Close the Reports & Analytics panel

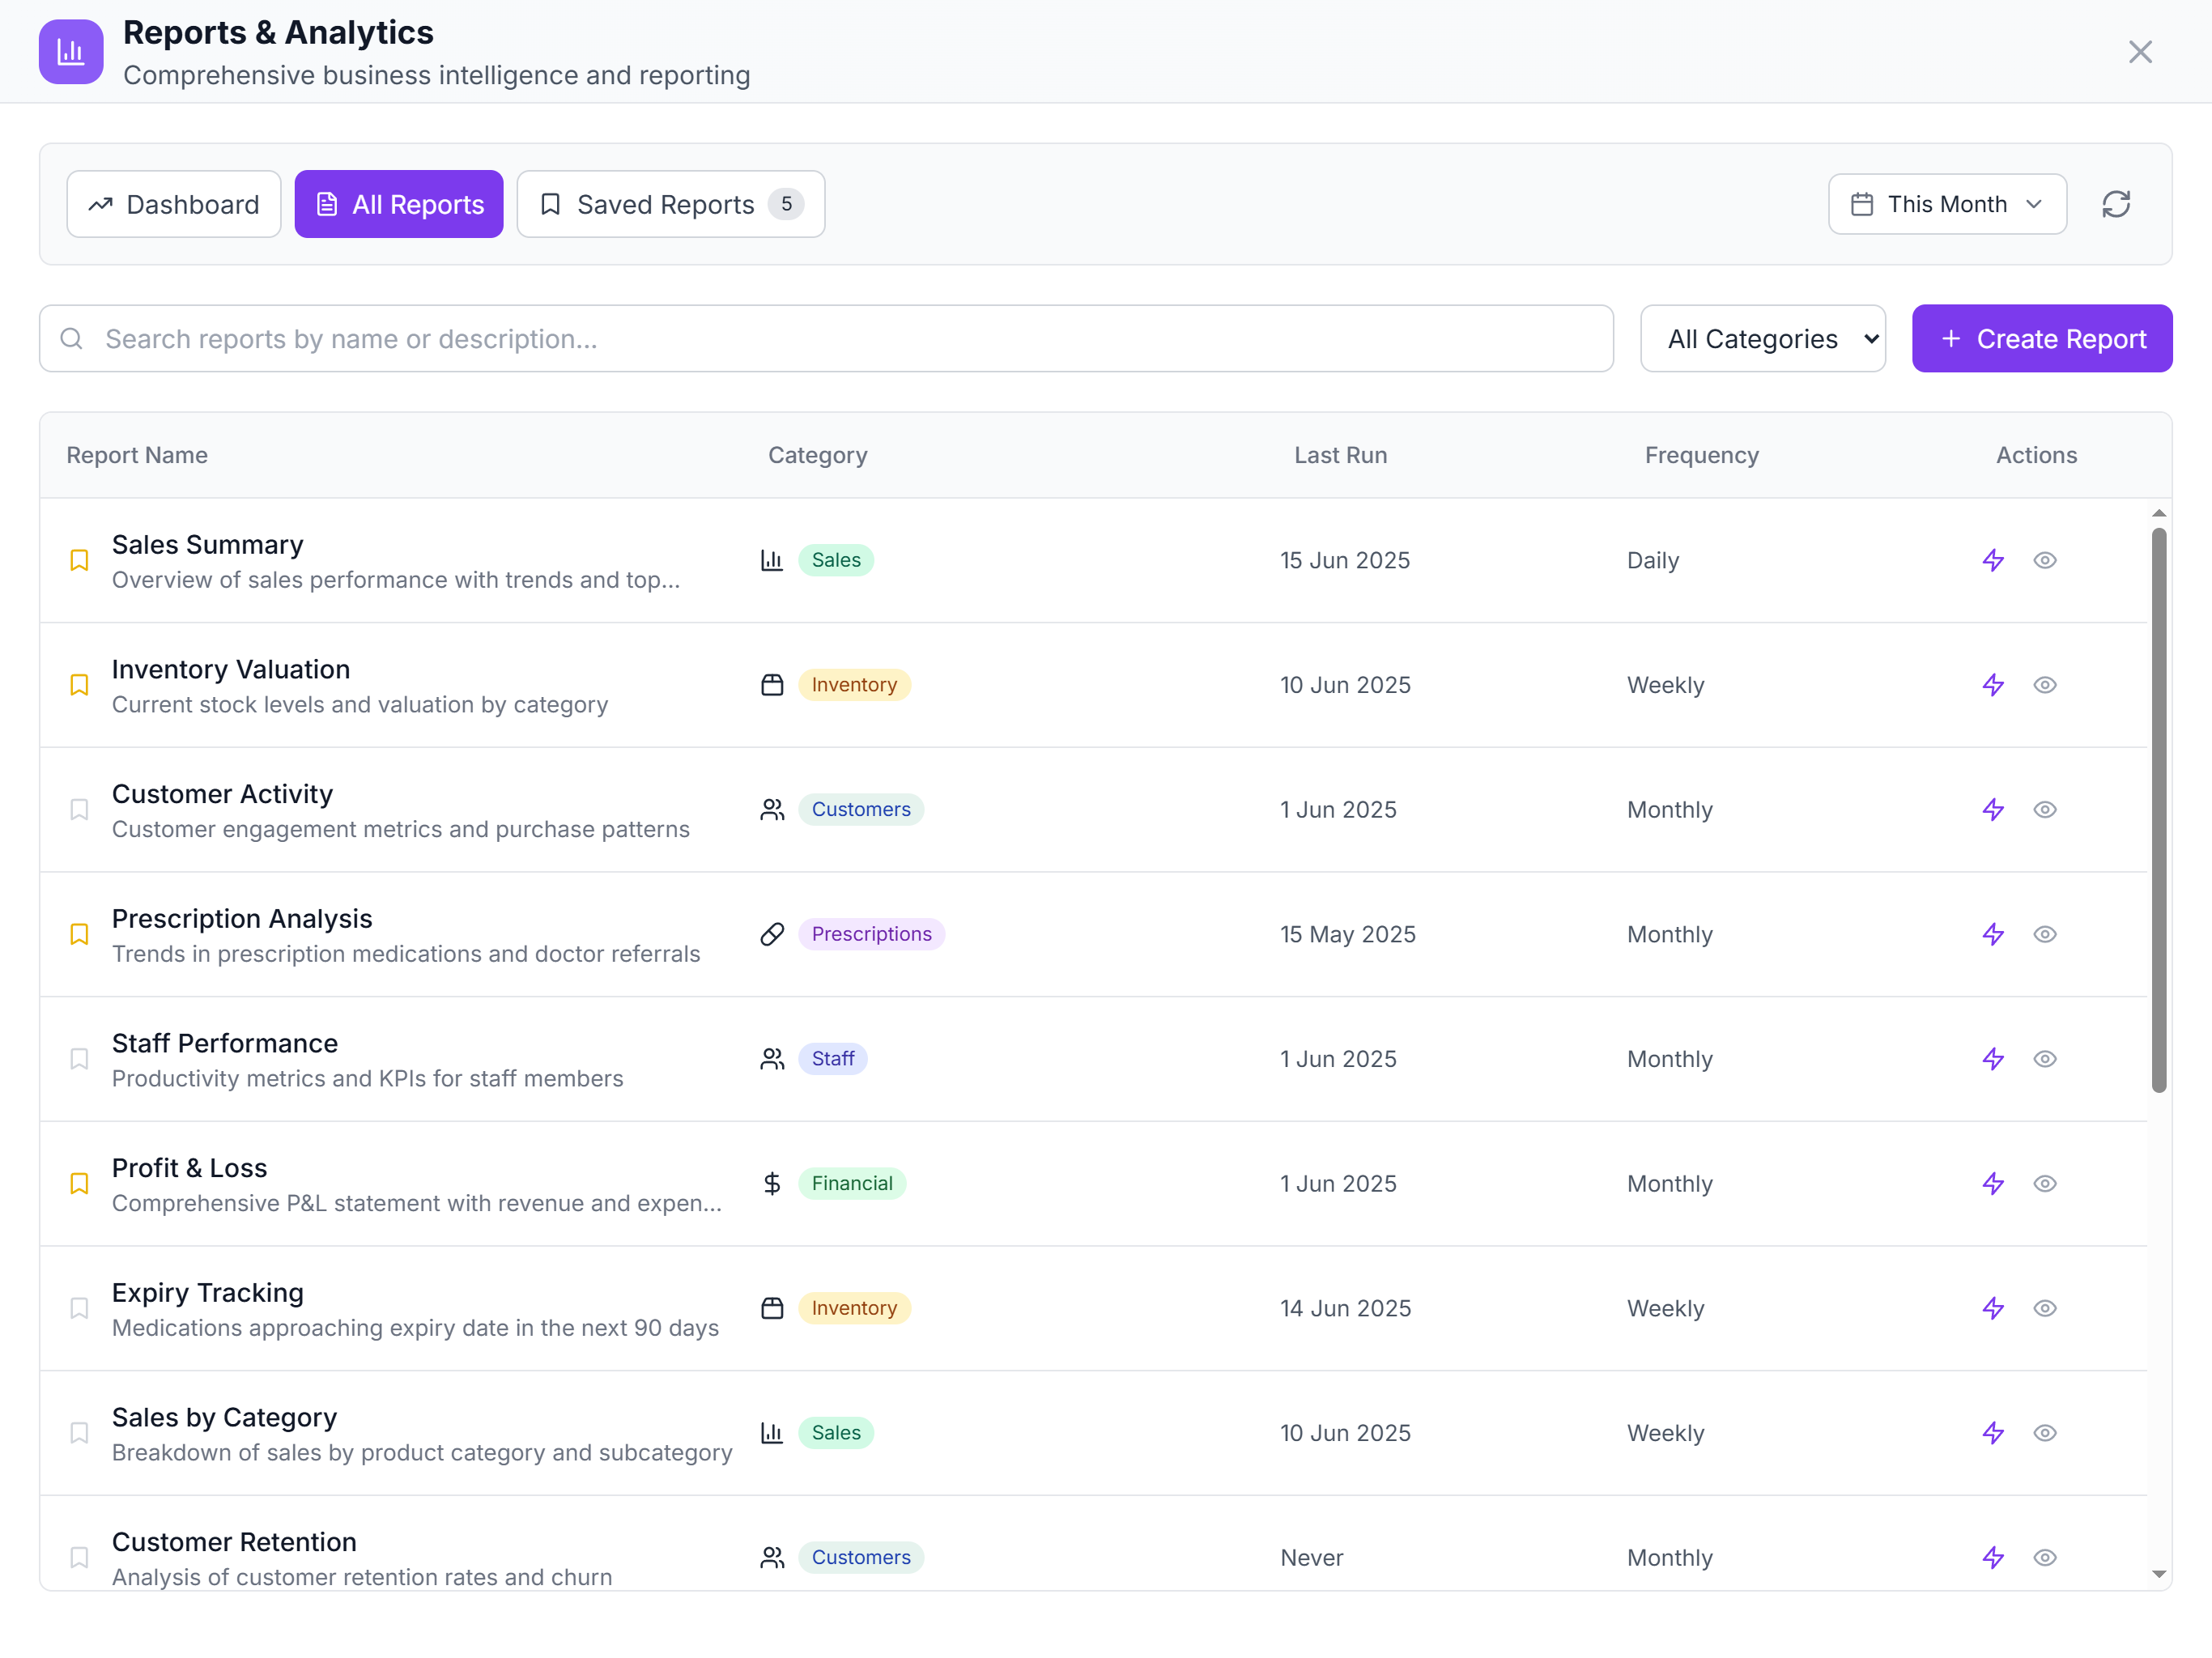coord(2139,52)
